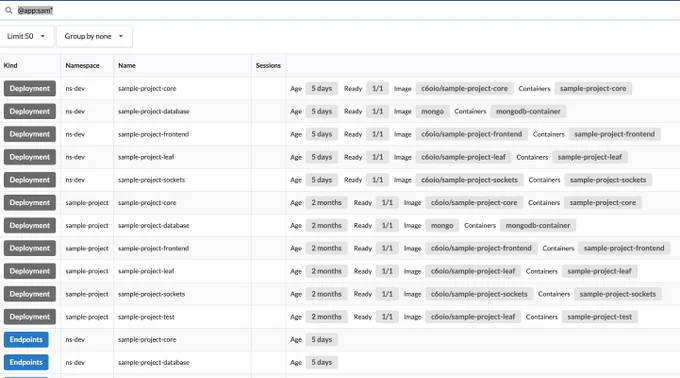The image size is (680, 378).
Task: Click Deployment badge for ns-dev sample-project-sockets
Action: pyautogui.click(x=30, y=180)
